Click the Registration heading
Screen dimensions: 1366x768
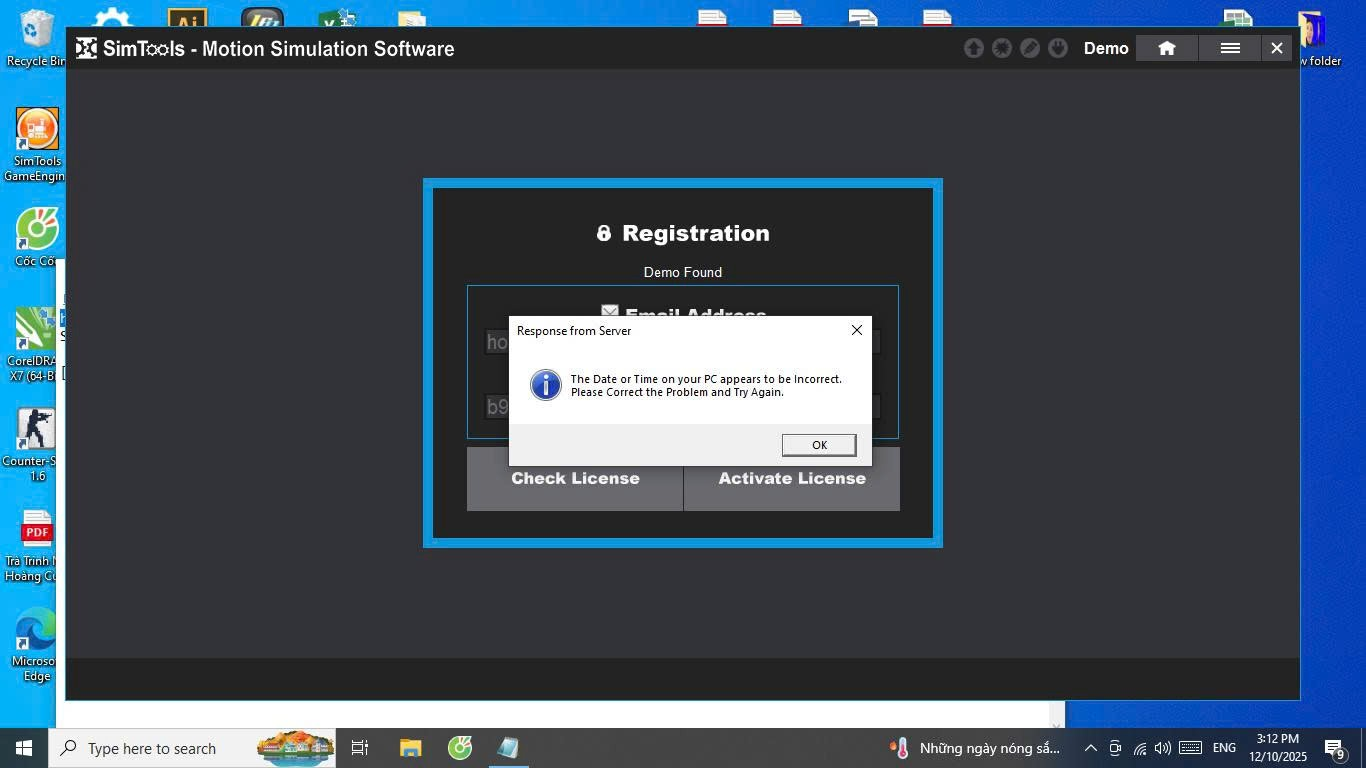[x=696, y=233]
